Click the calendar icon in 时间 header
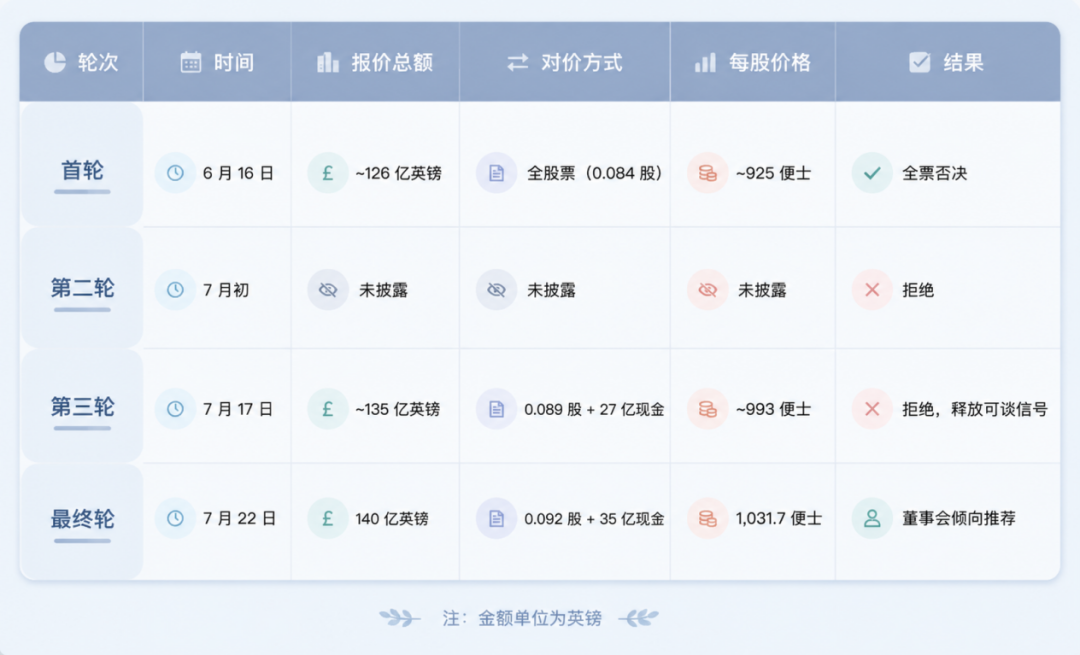Image resolution: width=1080 pixels, height=655 pixels. click(191, 63)
